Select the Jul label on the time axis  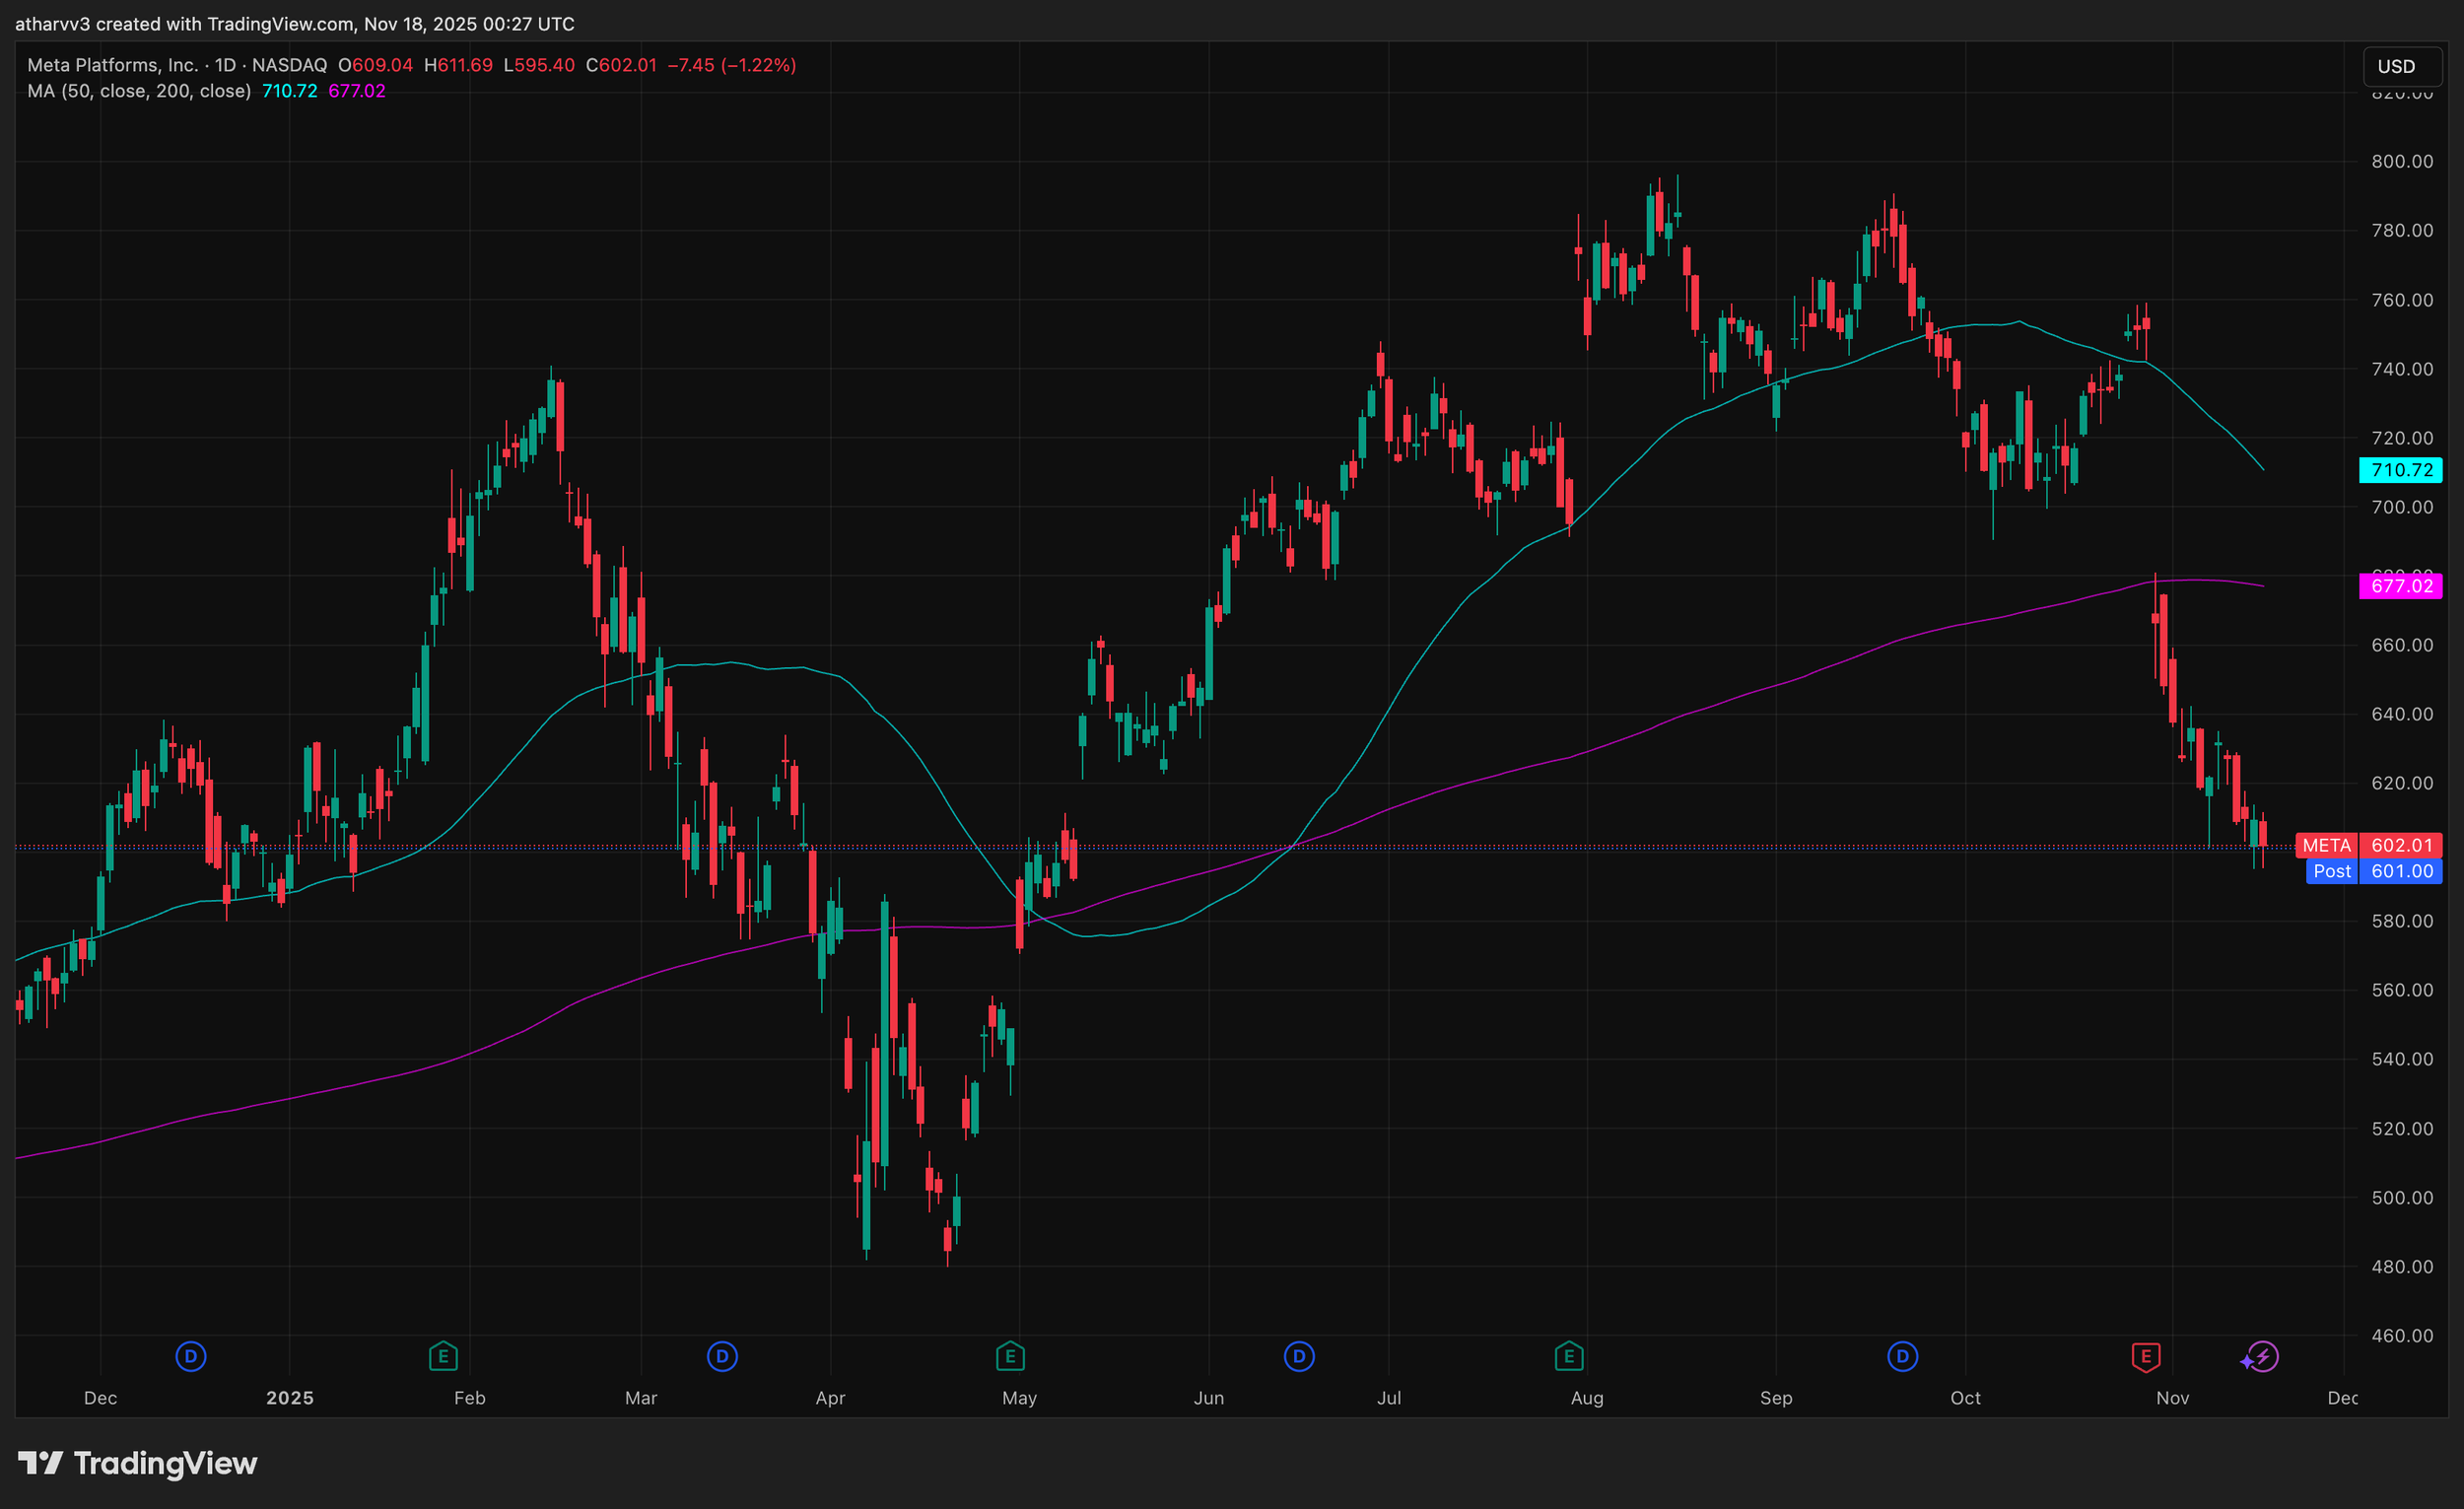[1389, 1398]
